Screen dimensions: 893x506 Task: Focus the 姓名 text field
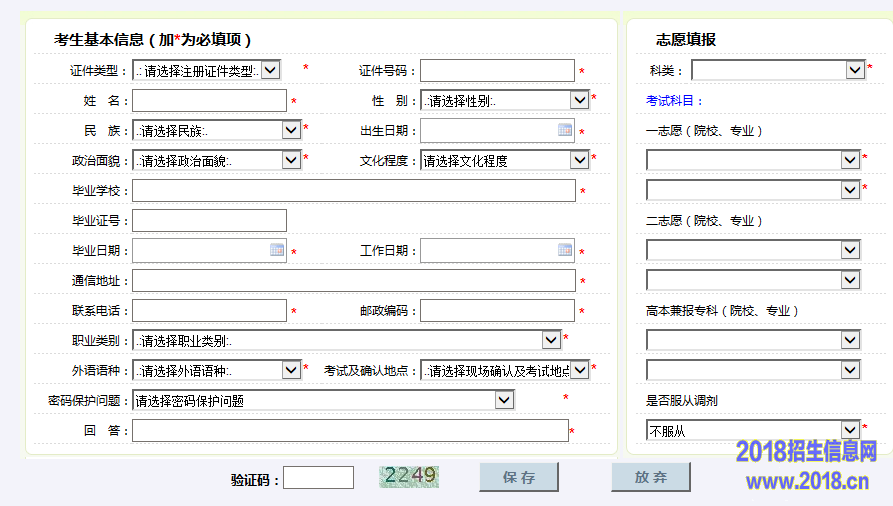pyautogui.click(x=209, y=100)
